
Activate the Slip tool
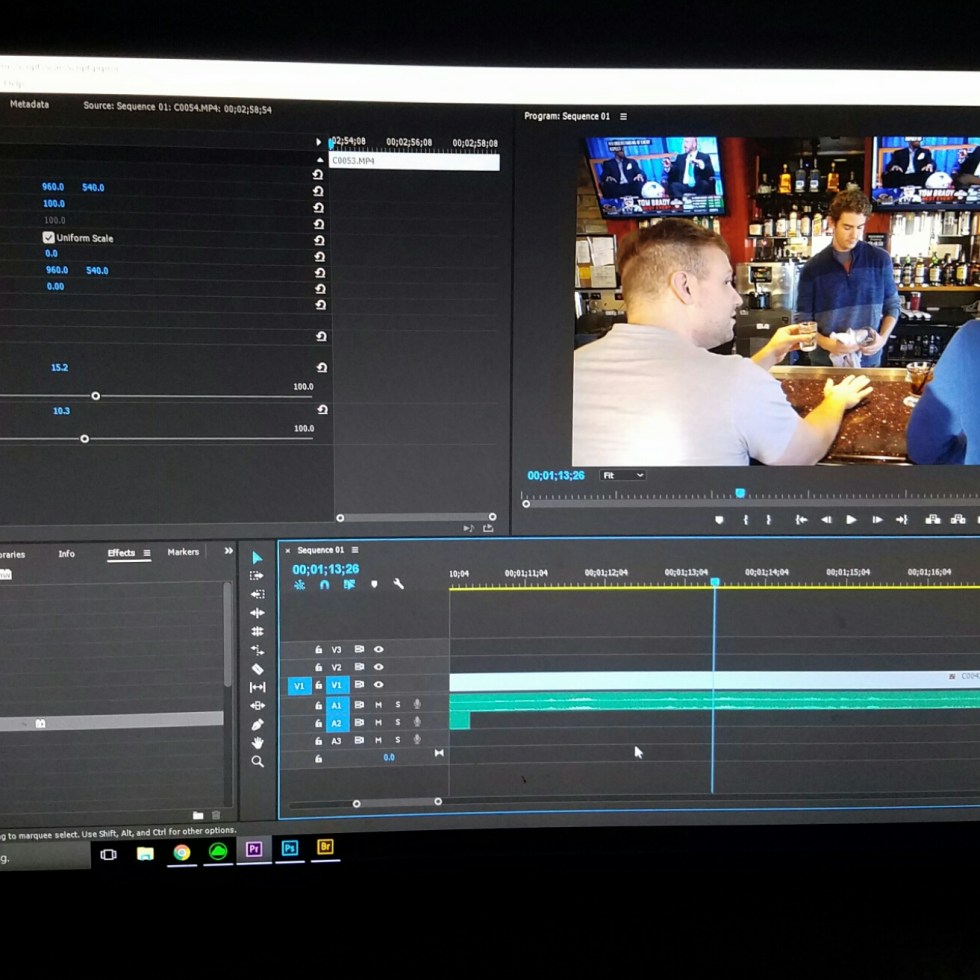[257, 687]
